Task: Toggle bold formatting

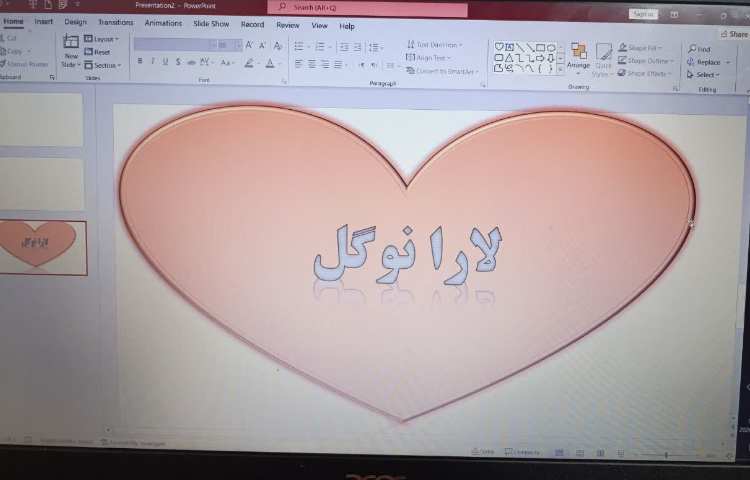Action: pyautogui.click(x=140, y=61)
